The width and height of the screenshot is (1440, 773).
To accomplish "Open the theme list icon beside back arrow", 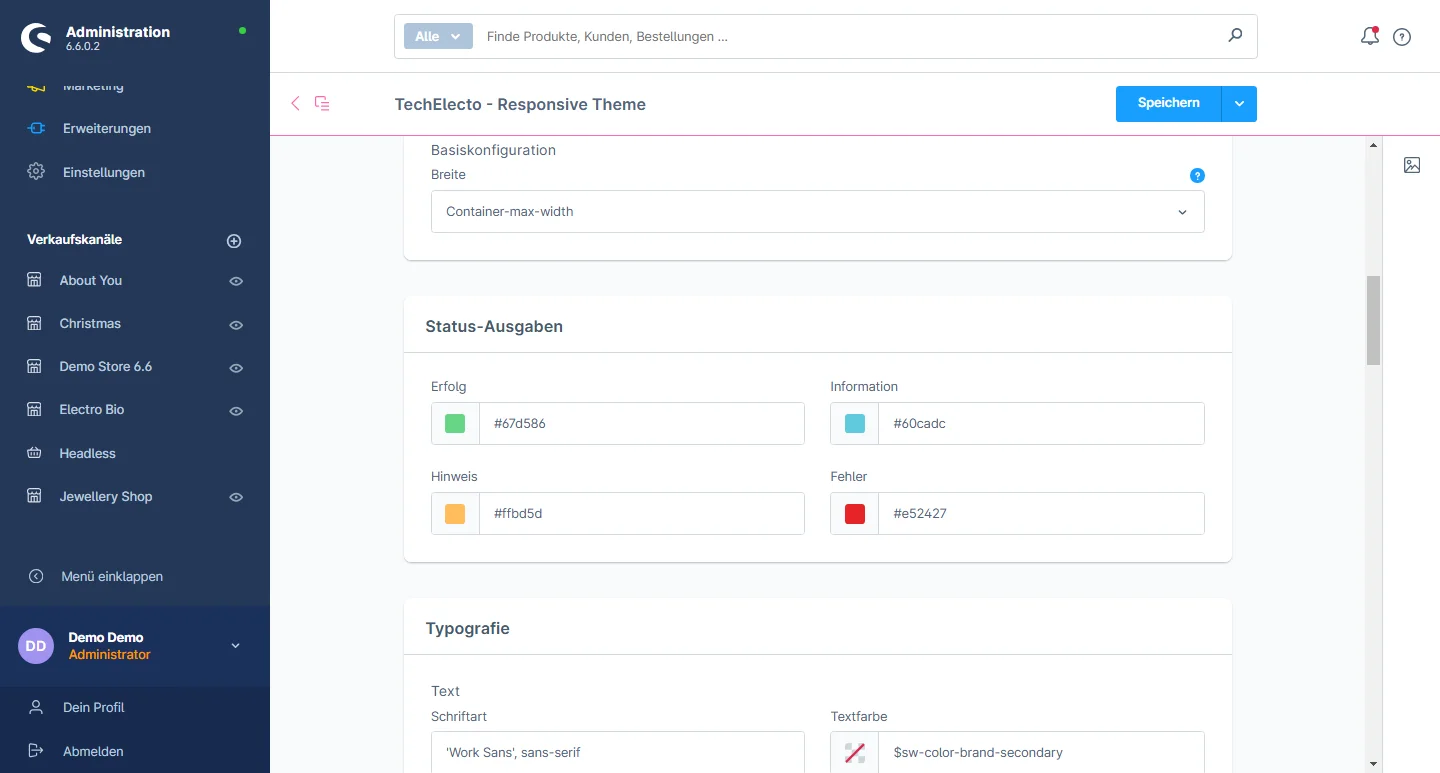I will coord(322,103).
